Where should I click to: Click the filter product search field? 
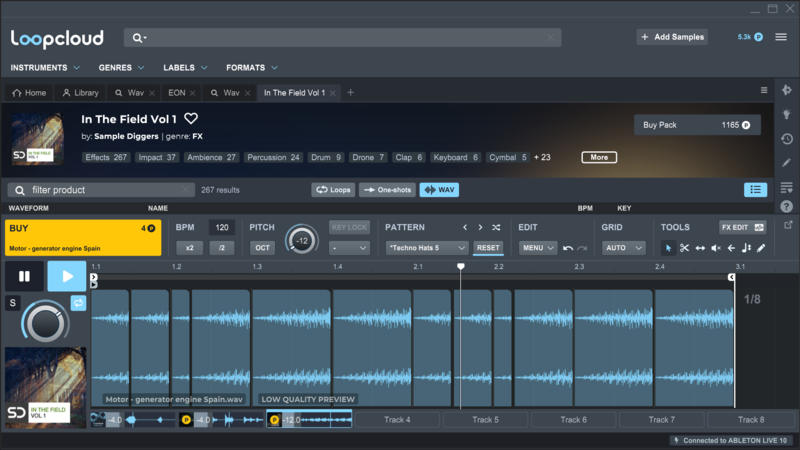click(100, 190)
